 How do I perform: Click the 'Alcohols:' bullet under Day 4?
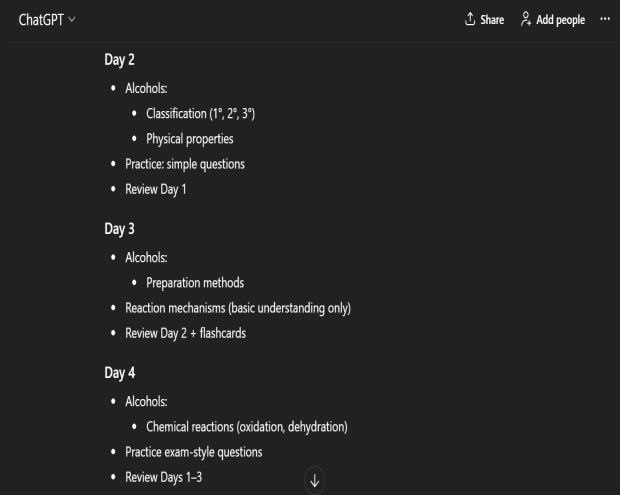(147, 402)
